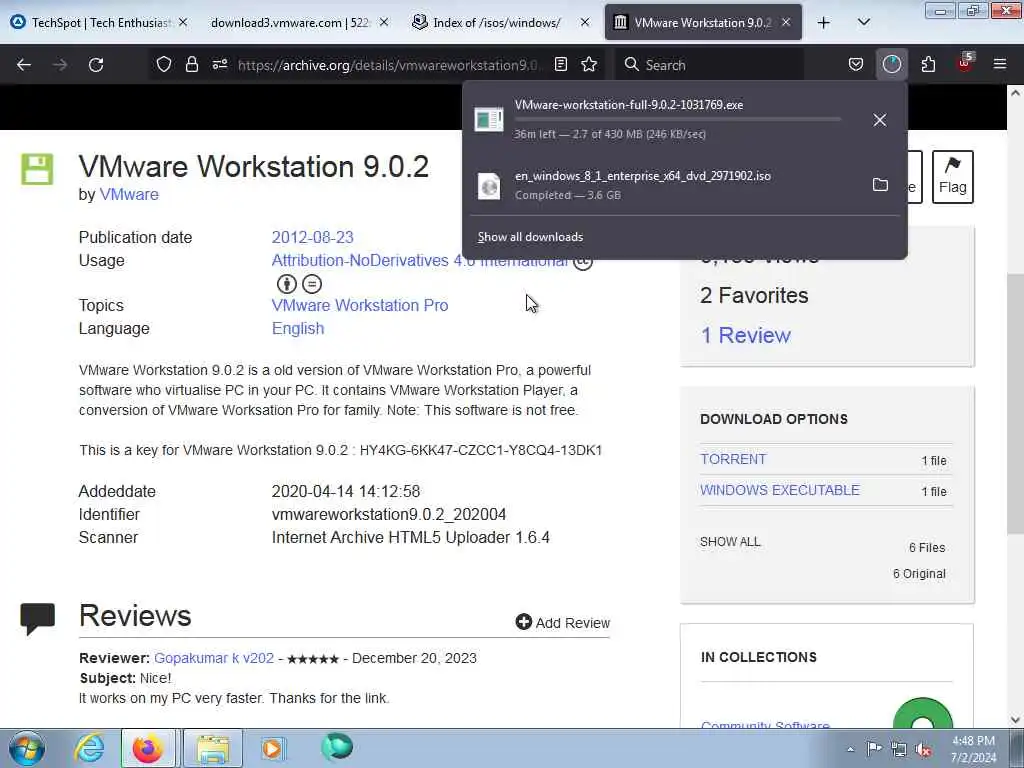
Task: Click the Creative Commons attribution person icon
Action: (x=287, y=284)
